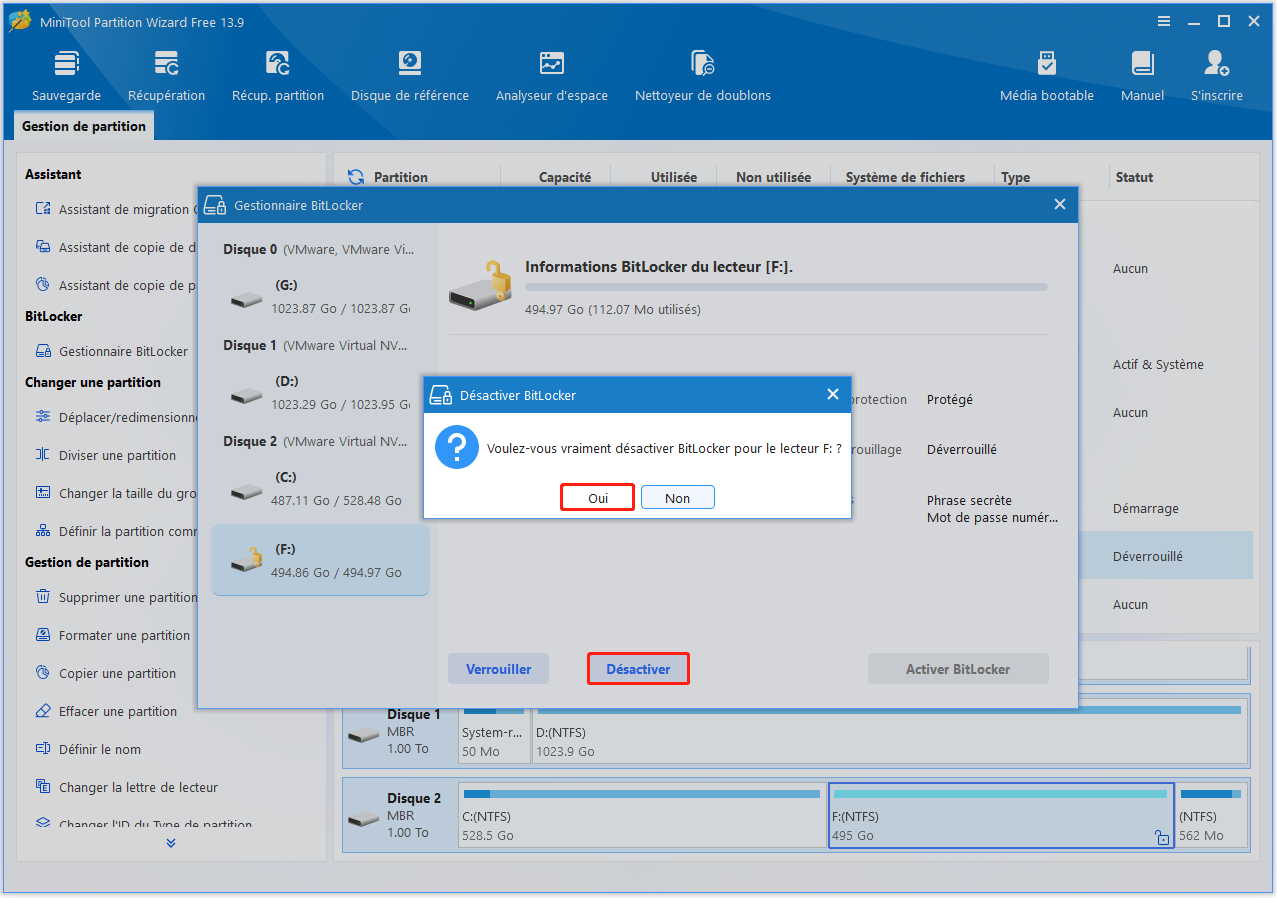This screenshot has height=898, width=1277.
Task: Select drive (C:) in BitLocker manager
Action: click(x=320, y=489)
